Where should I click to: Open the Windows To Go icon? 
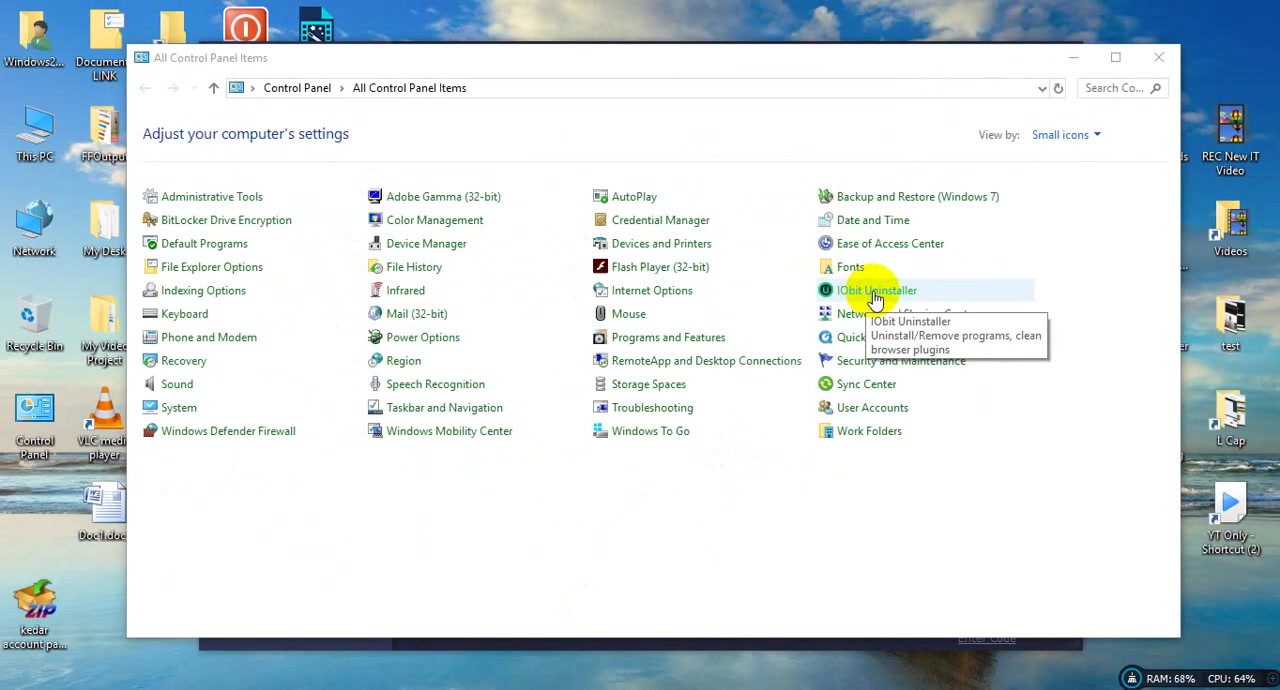click(x=600, y=431)
